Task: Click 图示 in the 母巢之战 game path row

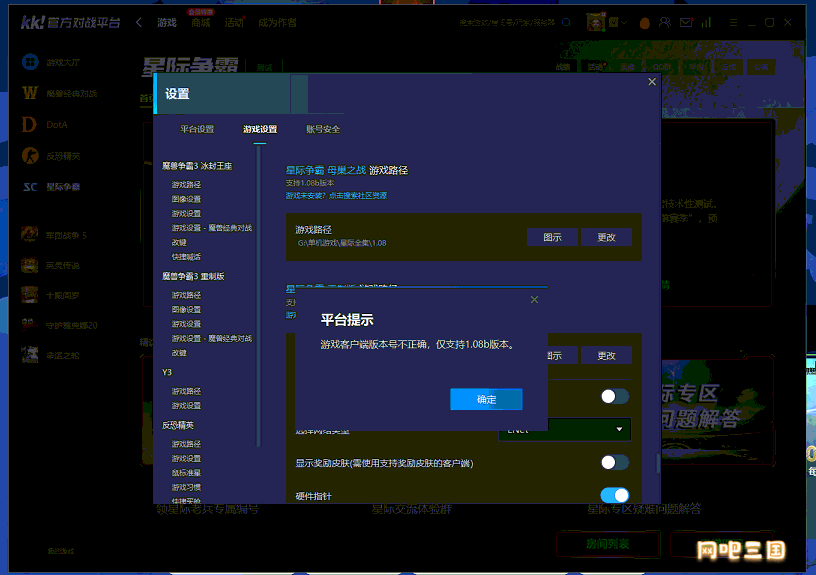Action: coord(552,237)
